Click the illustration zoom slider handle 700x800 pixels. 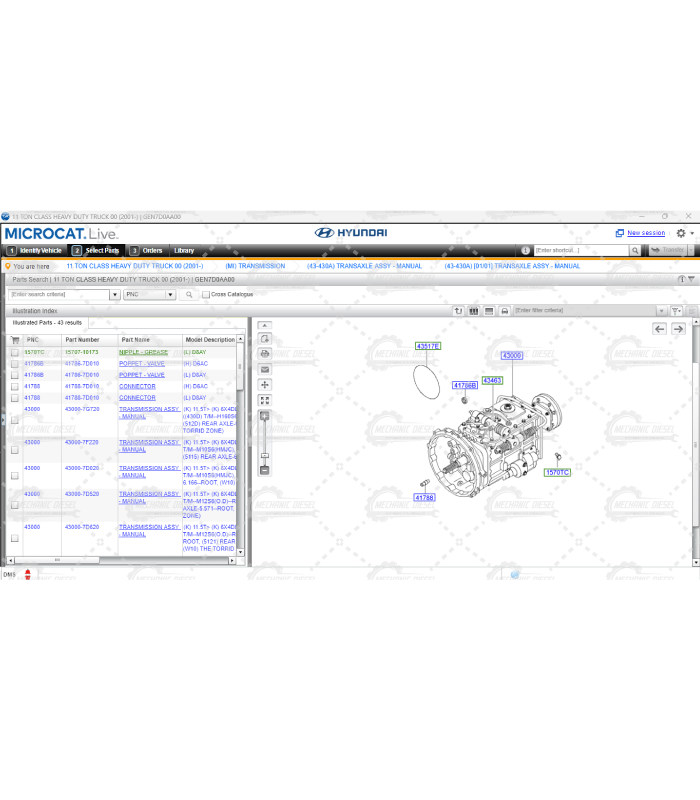[265, 415]
